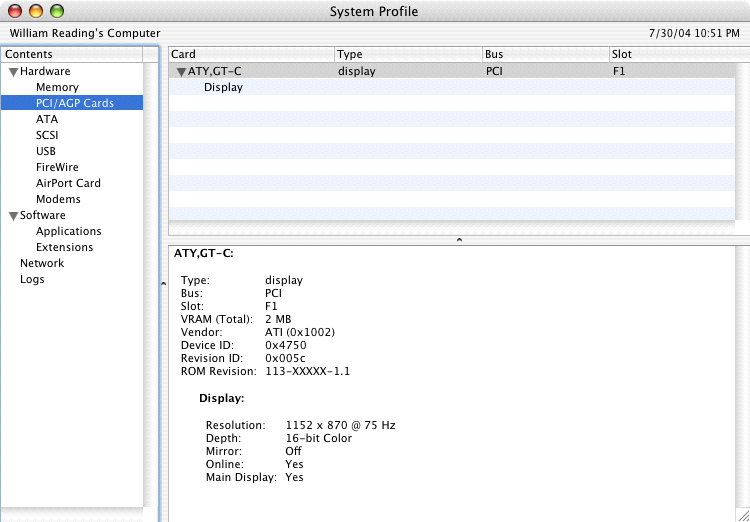This screenshot has height=522, width=750.
Task: Click the VRAM value 2 MB
Action: [278, 319]
